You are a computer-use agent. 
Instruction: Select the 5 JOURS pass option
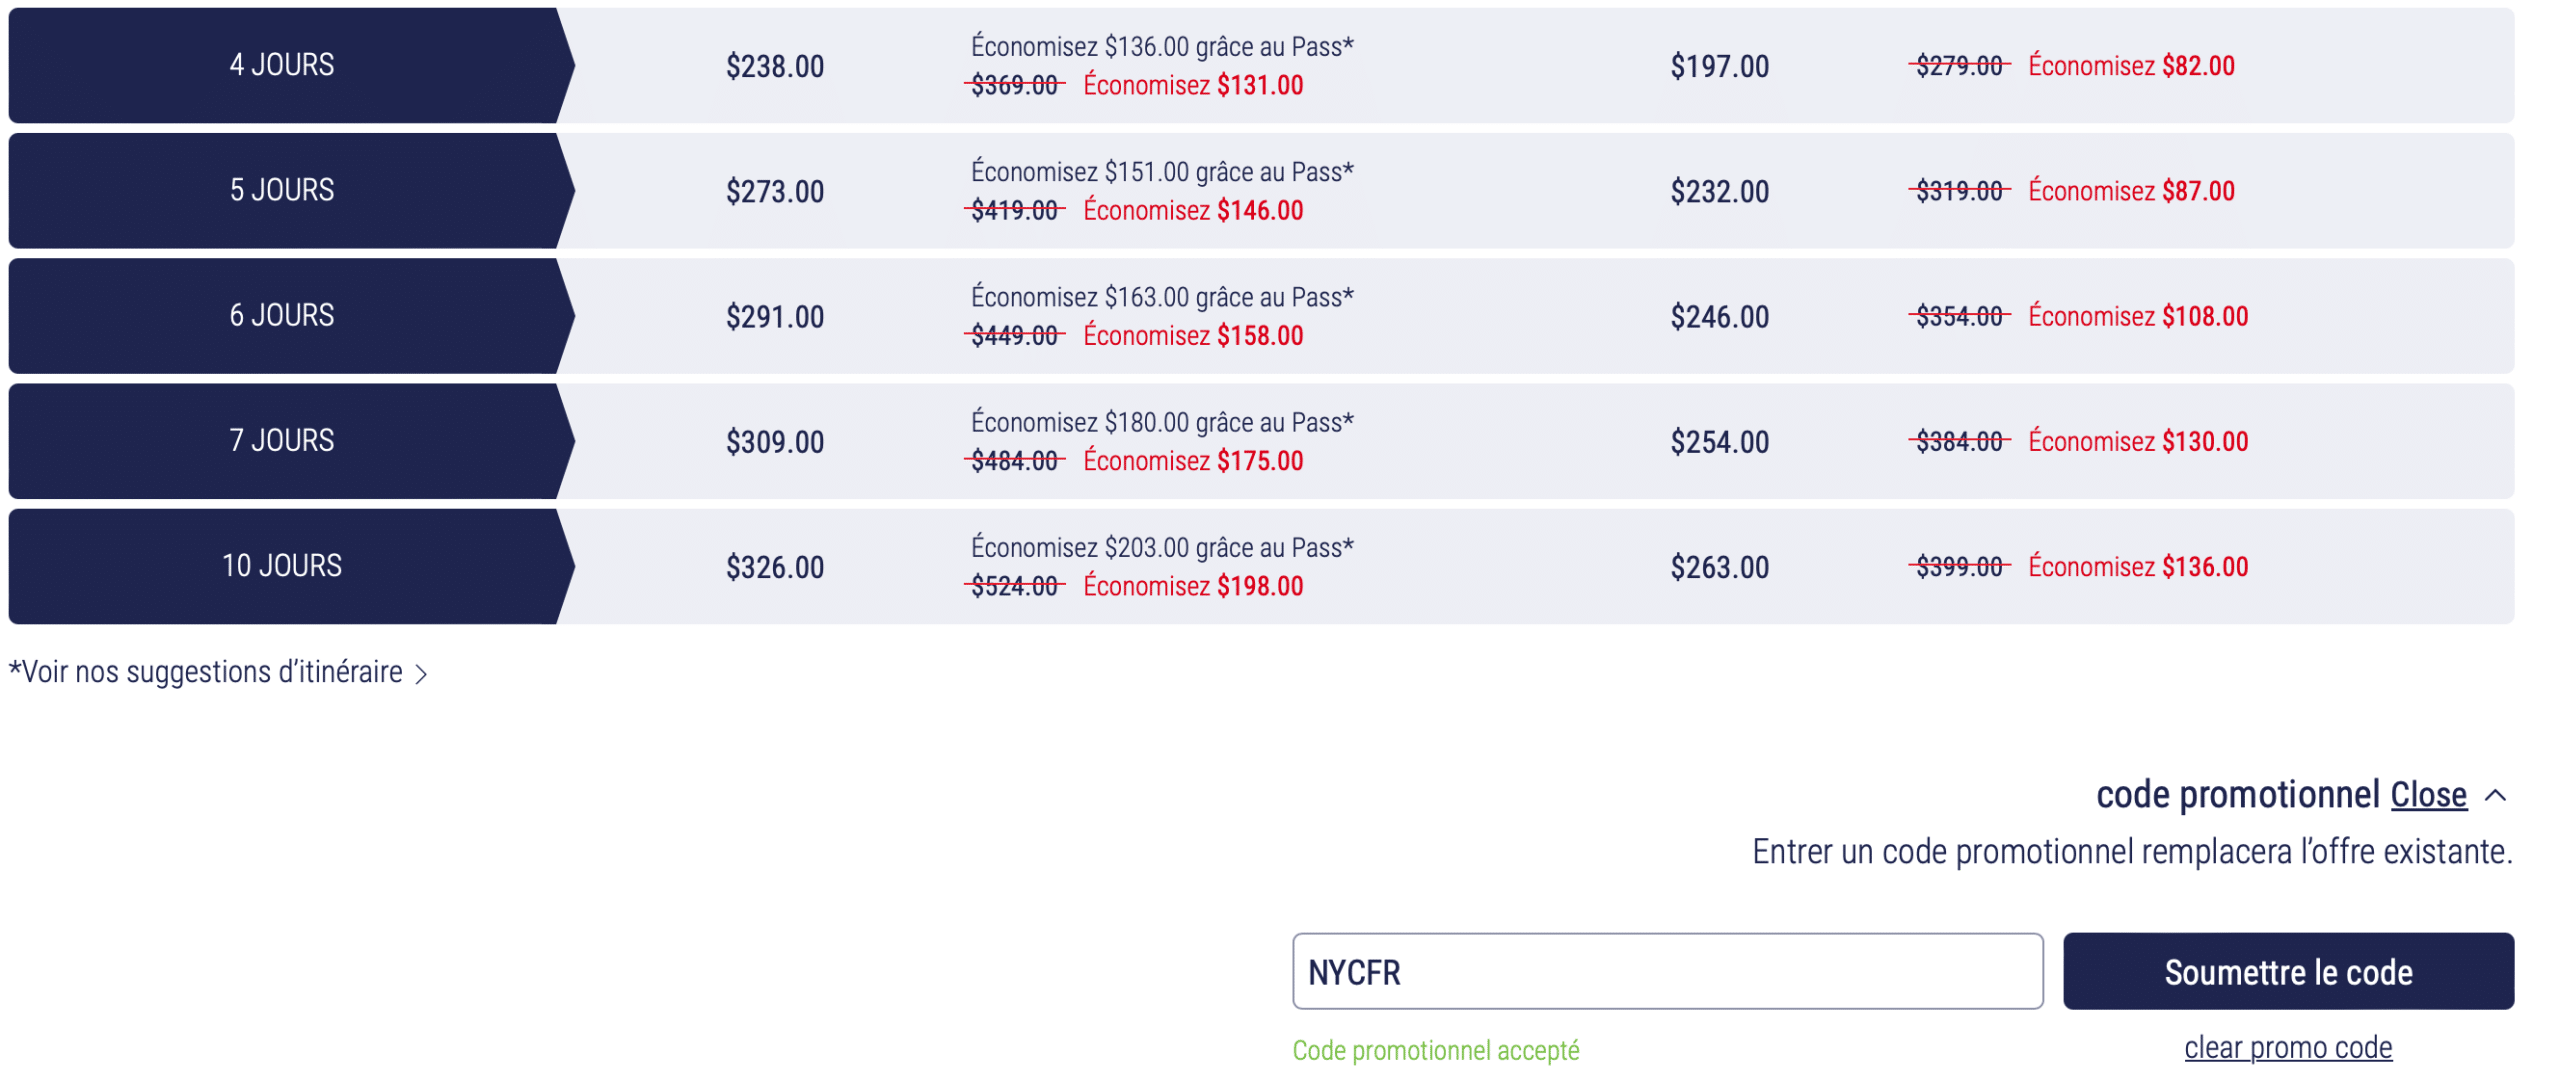coord(282,190)
